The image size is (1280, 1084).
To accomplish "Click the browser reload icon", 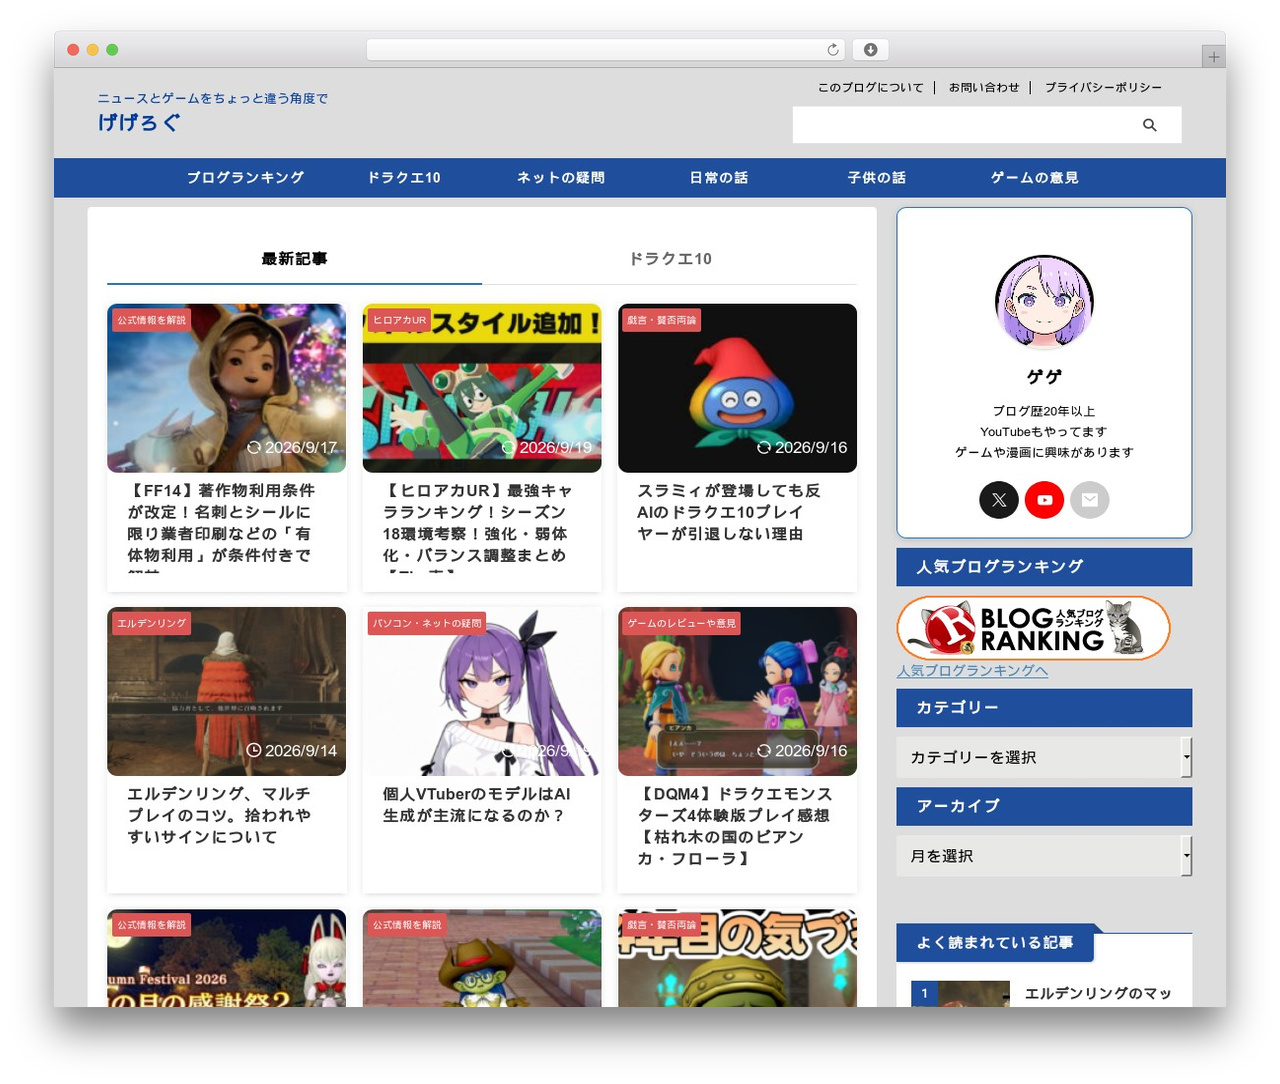I will tap(833, 50).
